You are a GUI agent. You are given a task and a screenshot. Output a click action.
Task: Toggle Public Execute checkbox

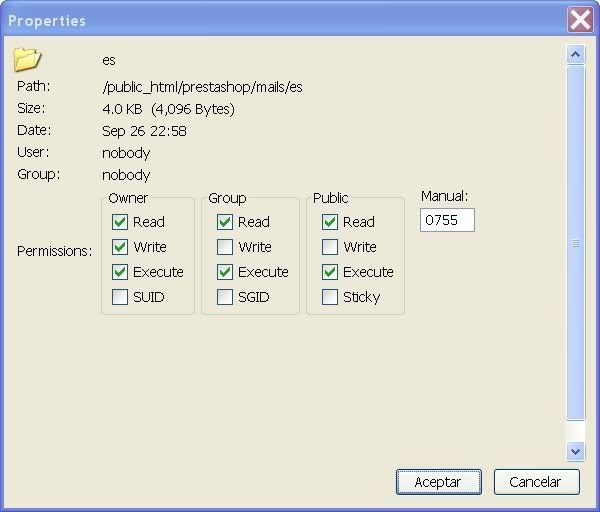330,272
